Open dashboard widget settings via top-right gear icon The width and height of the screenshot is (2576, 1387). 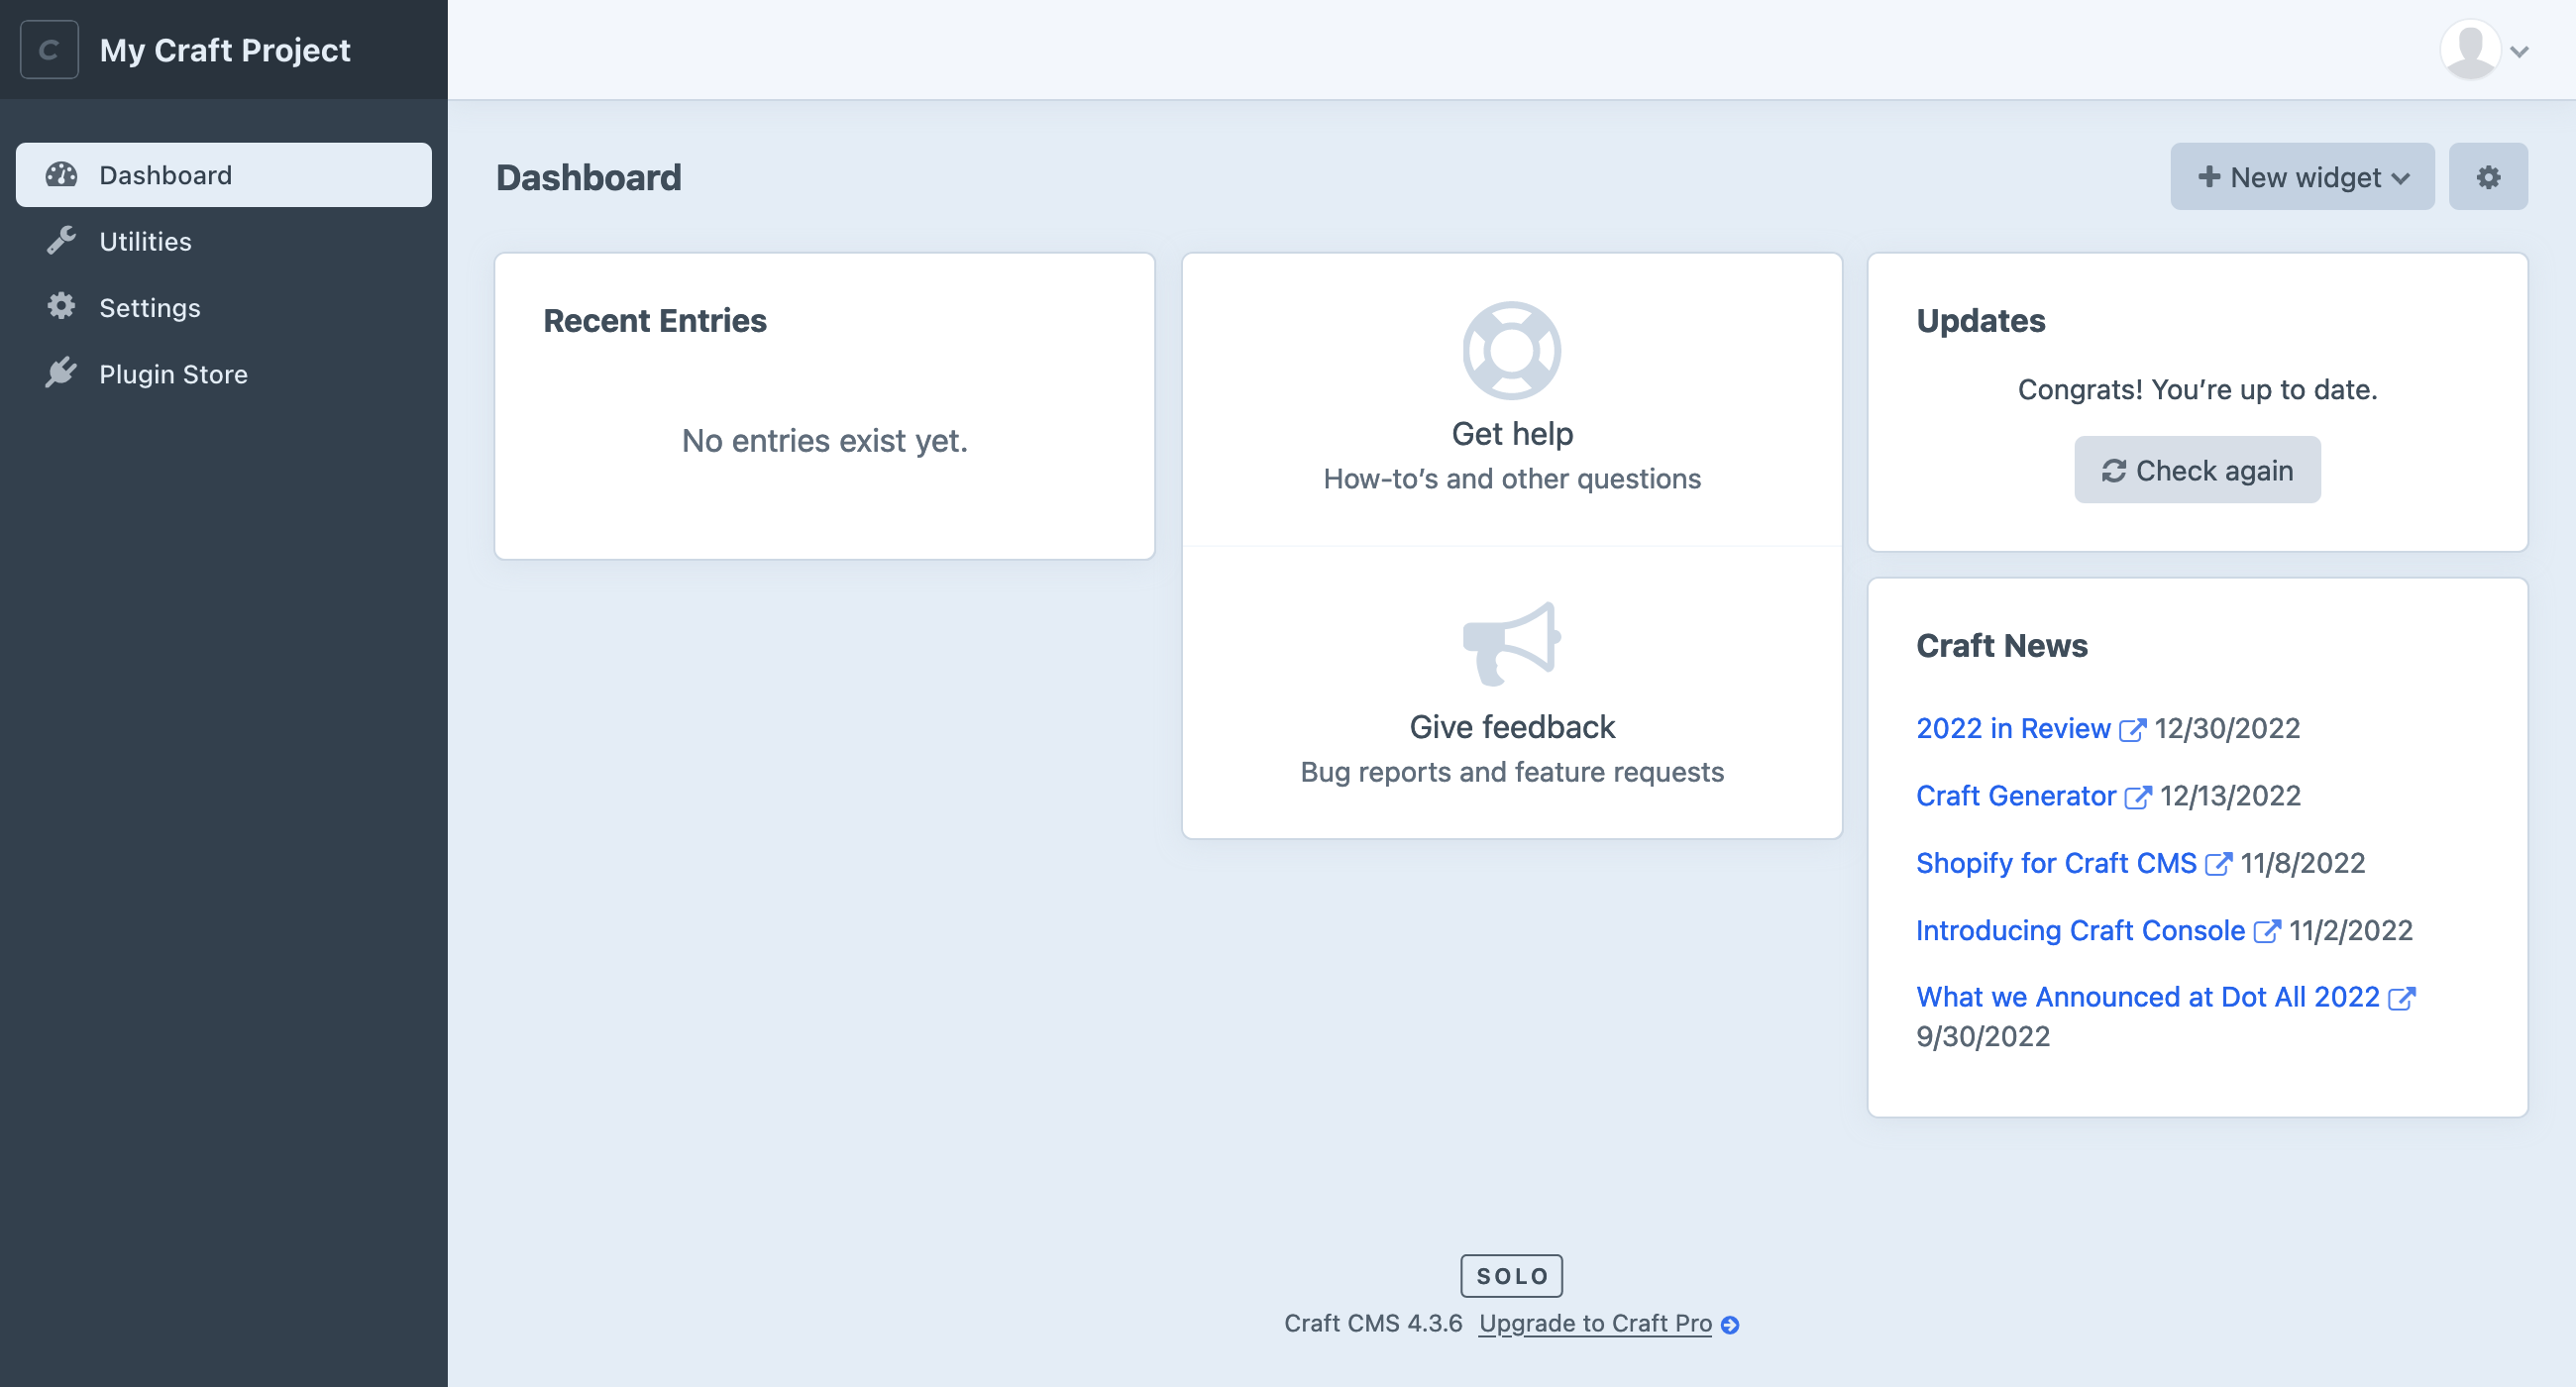[x=2489, y=176]
